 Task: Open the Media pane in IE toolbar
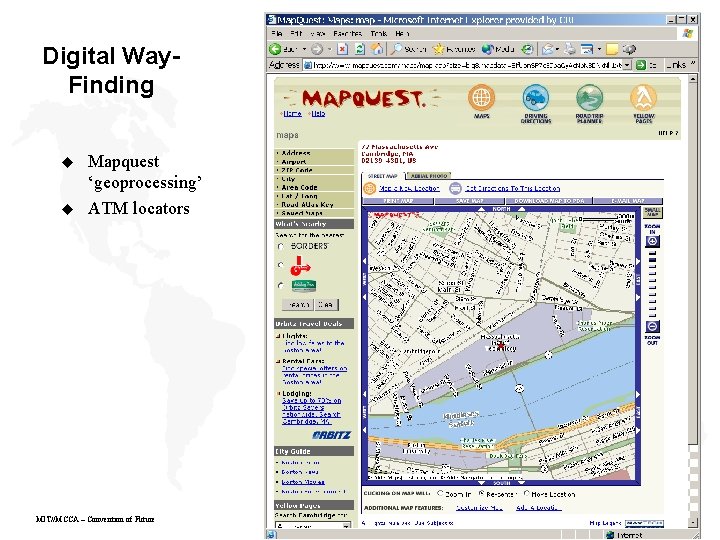(x=498, y=49)
